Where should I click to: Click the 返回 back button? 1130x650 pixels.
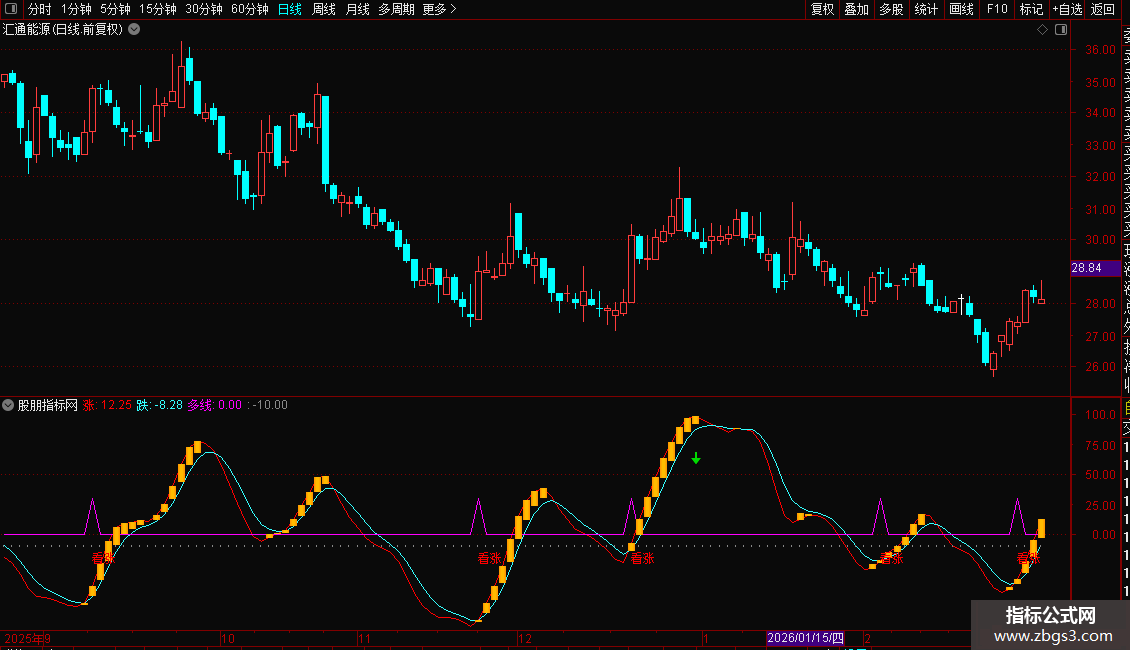point(1103,9)
